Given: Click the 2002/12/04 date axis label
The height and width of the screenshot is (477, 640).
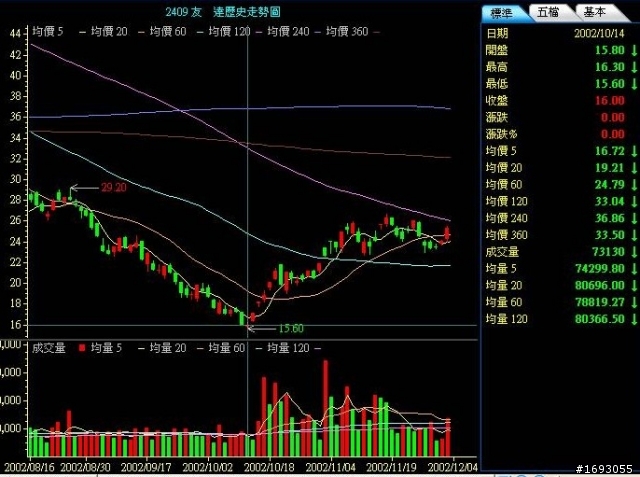Looking at the screenshot, I should pyautogui.click(x=452, y=467).
